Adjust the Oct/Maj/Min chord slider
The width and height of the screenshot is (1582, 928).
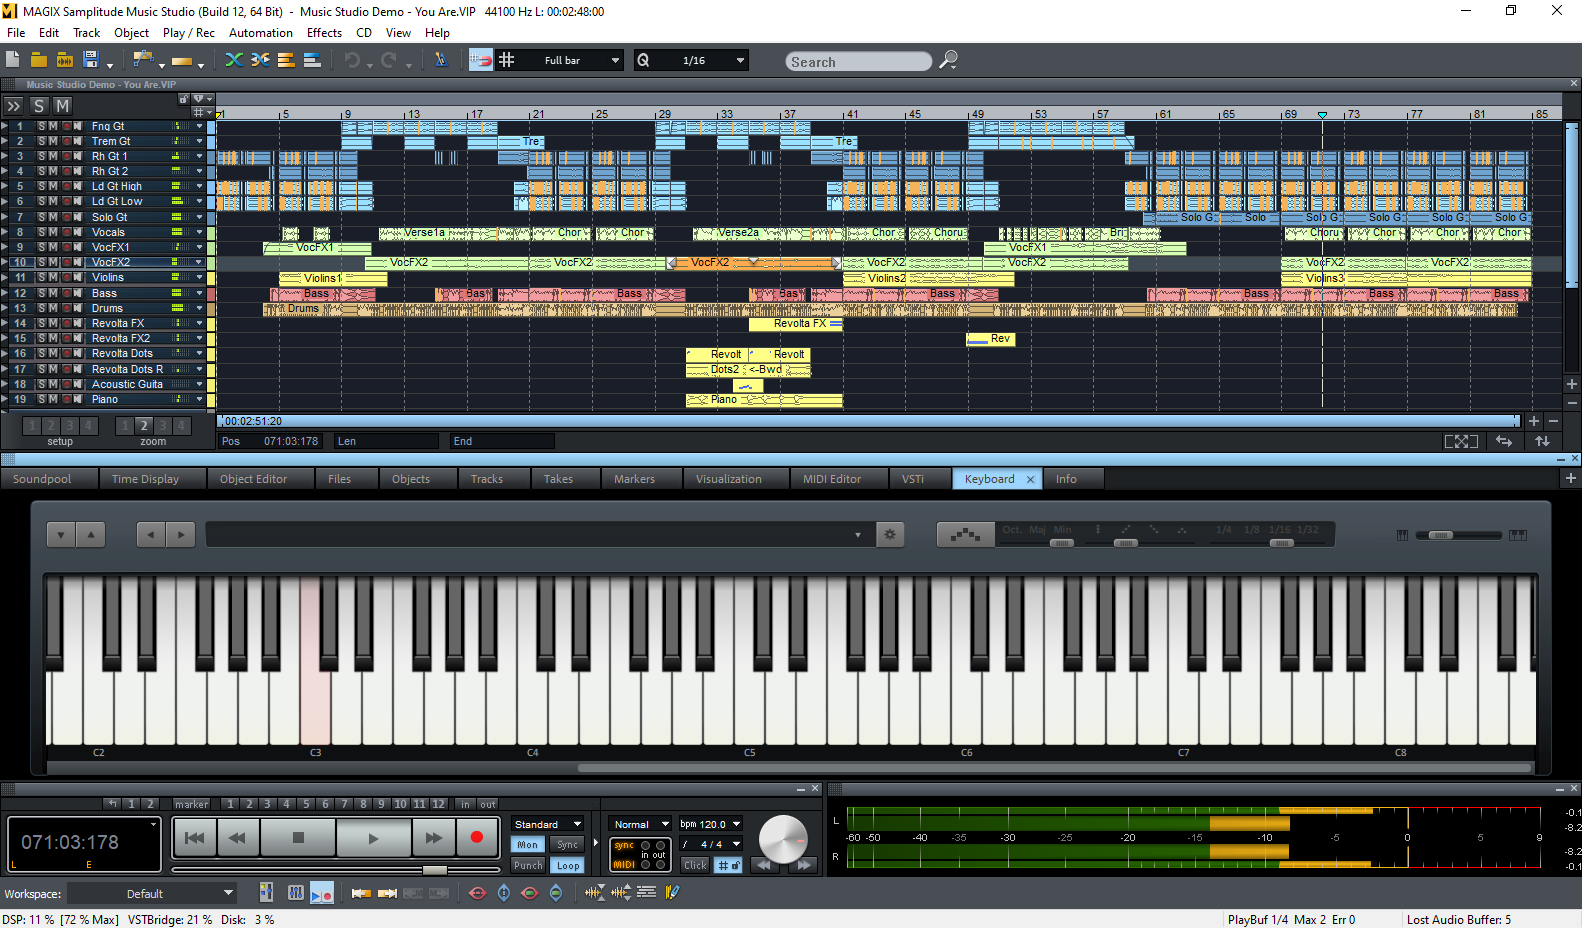tap(1062, 543)
